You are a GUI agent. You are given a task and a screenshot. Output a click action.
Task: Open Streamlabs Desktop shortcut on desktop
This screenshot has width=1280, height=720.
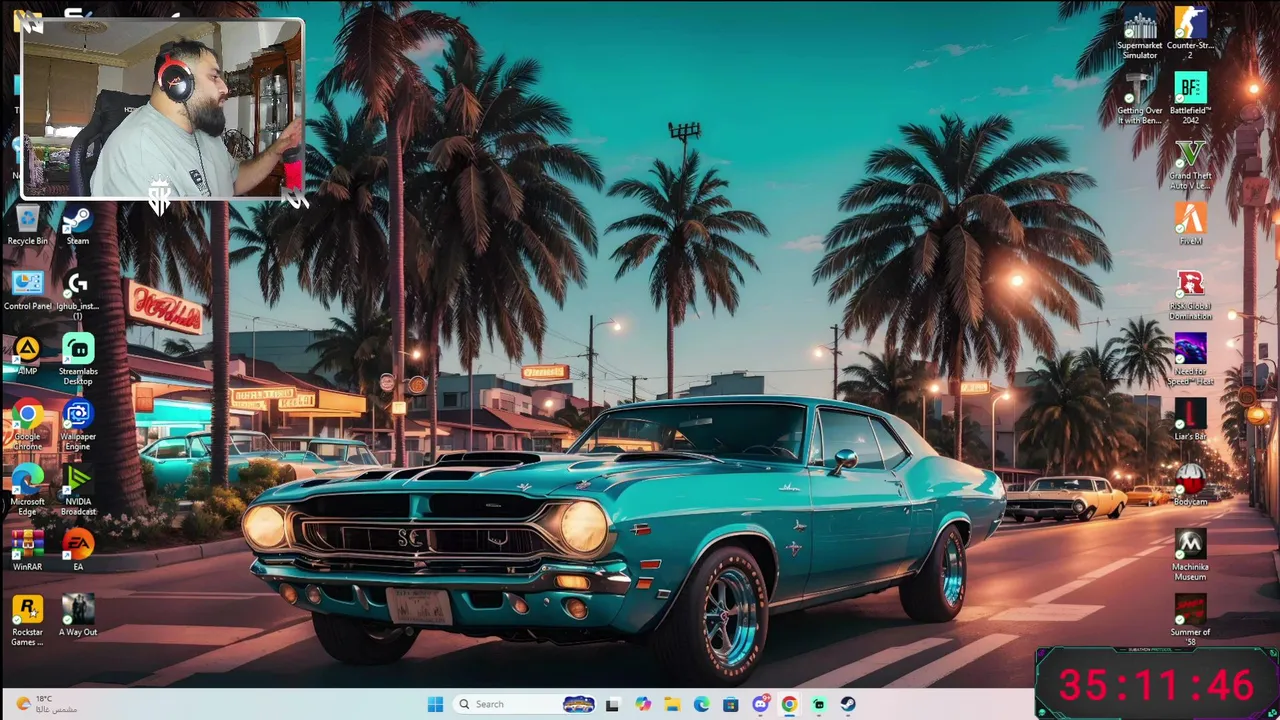(77, 360)
